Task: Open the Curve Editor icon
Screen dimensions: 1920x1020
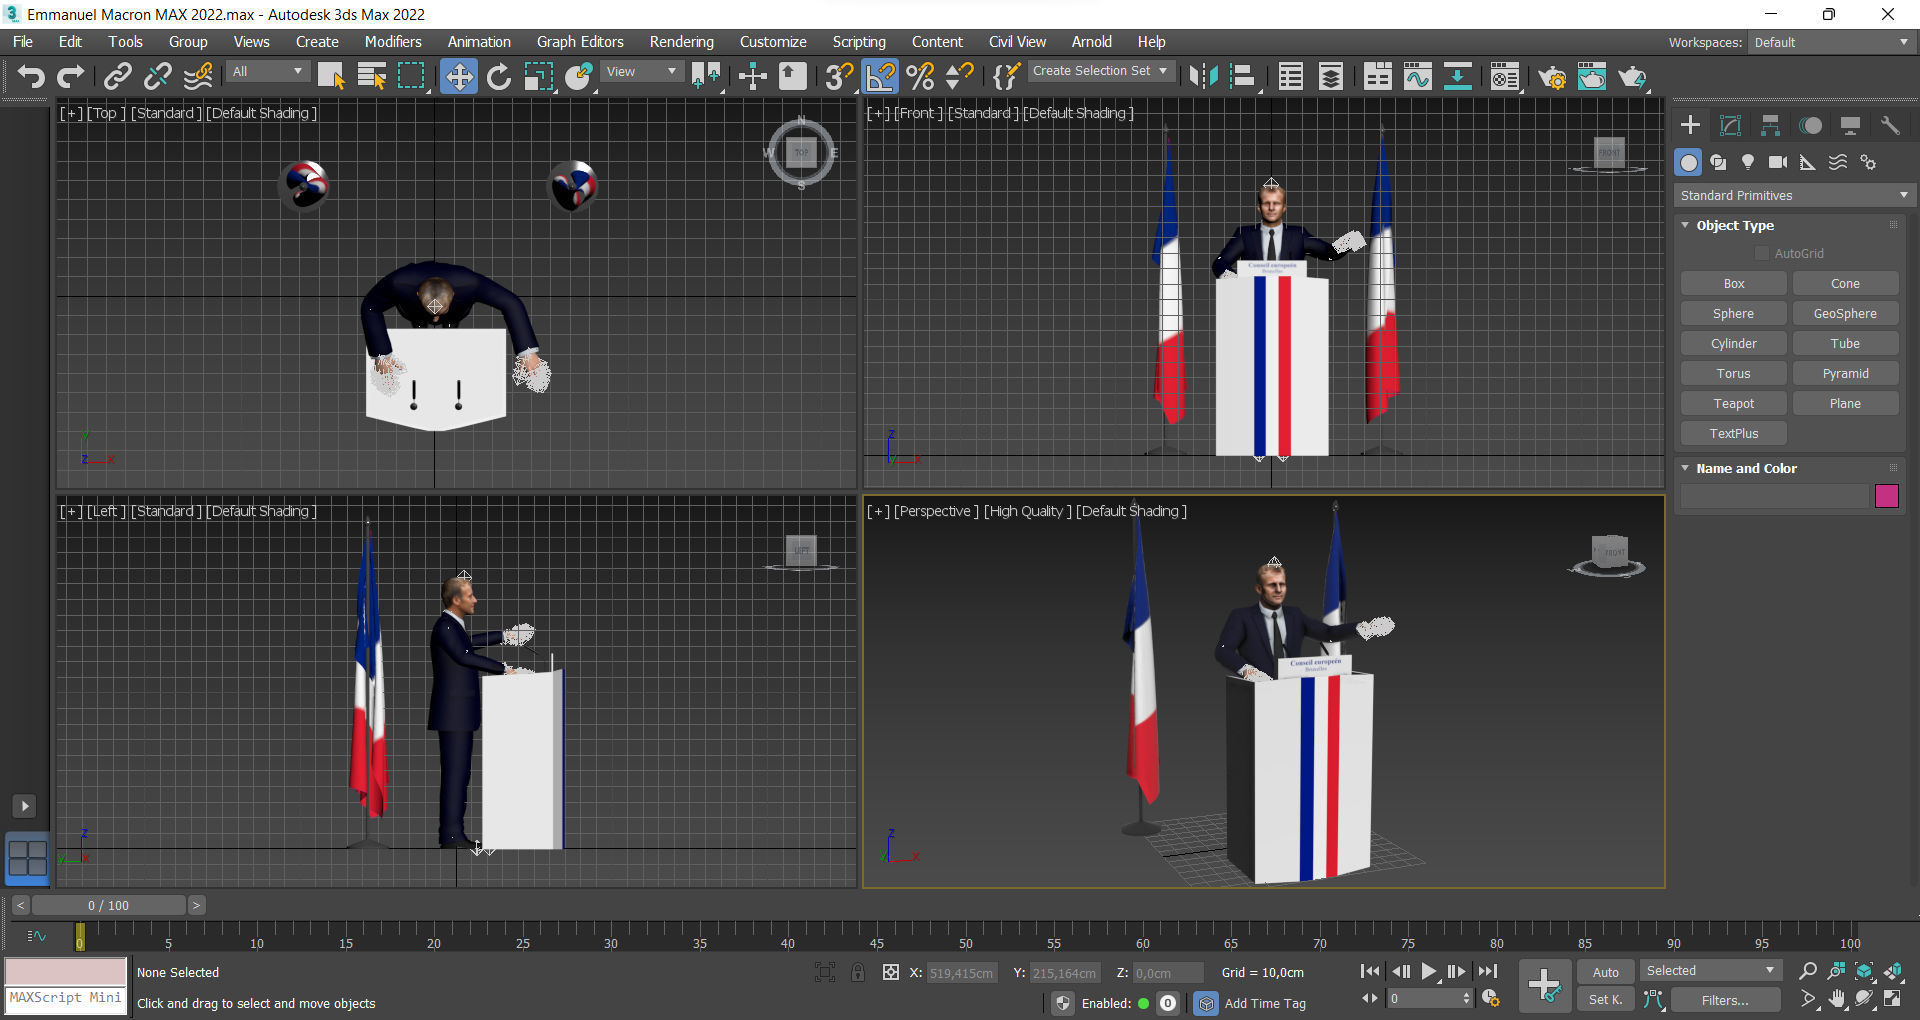Action: coord(1417,76)
